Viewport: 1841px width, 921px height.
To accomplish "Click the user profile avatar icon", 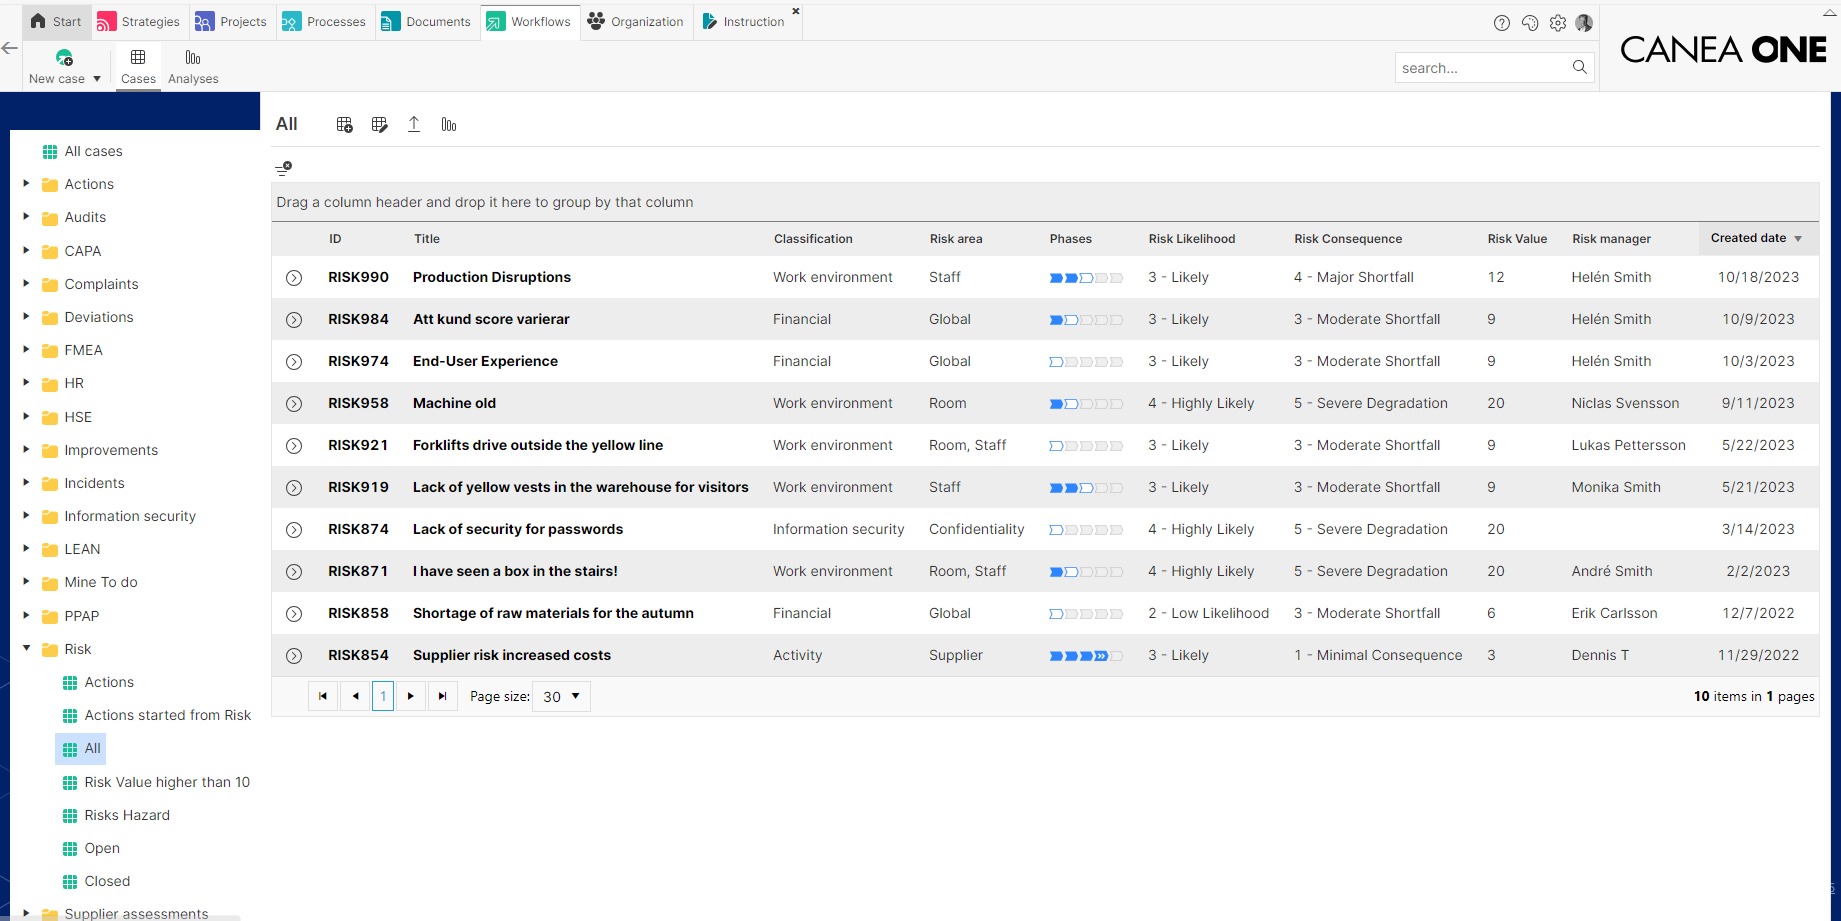I will (x=1584, y=23).
